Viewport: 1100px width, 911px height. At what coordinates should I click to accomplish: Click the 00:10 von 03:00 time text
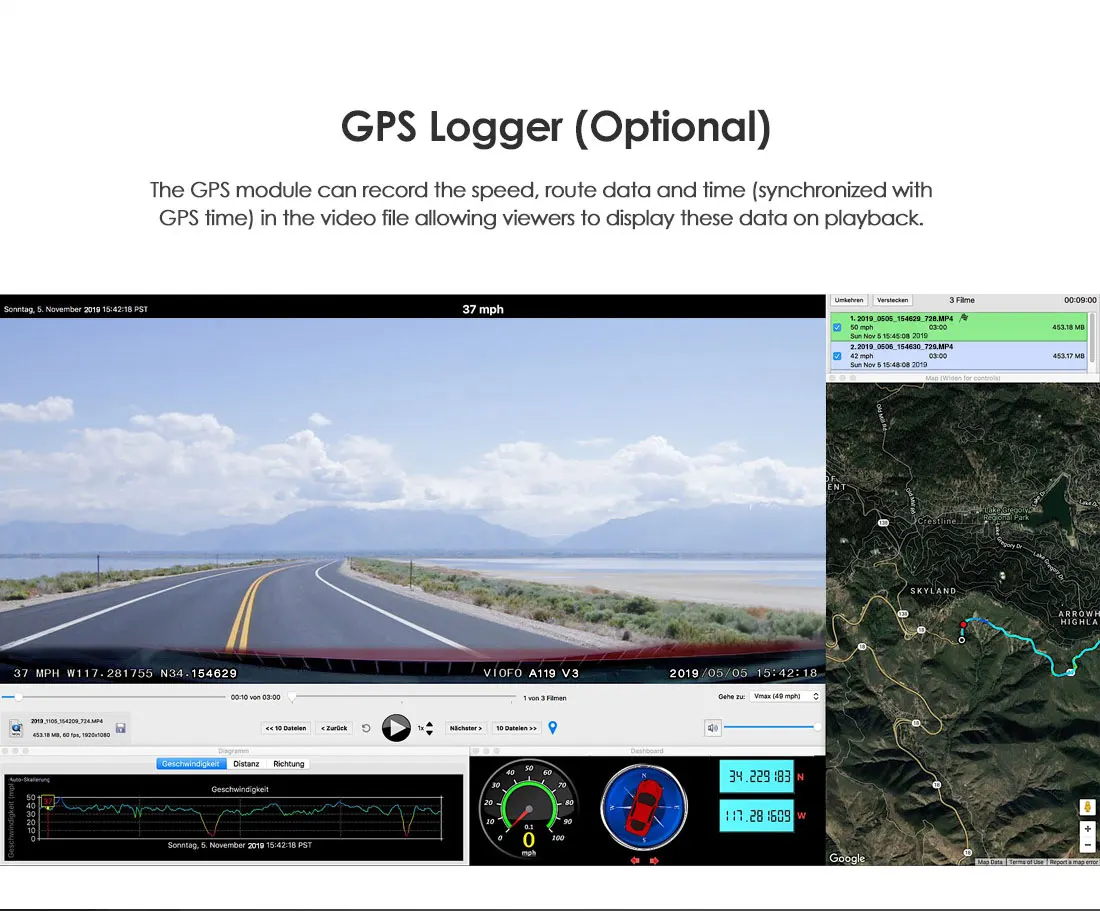click(255, 697)
